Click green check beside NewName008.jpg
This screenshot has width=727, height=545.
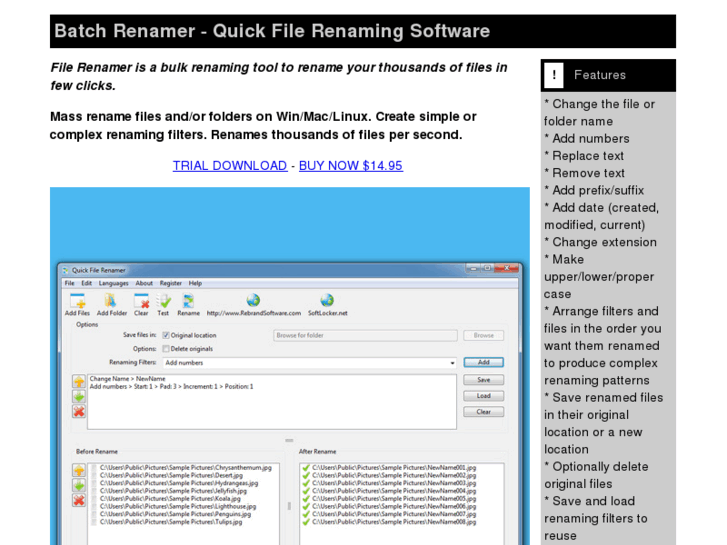tap(306, 522)
